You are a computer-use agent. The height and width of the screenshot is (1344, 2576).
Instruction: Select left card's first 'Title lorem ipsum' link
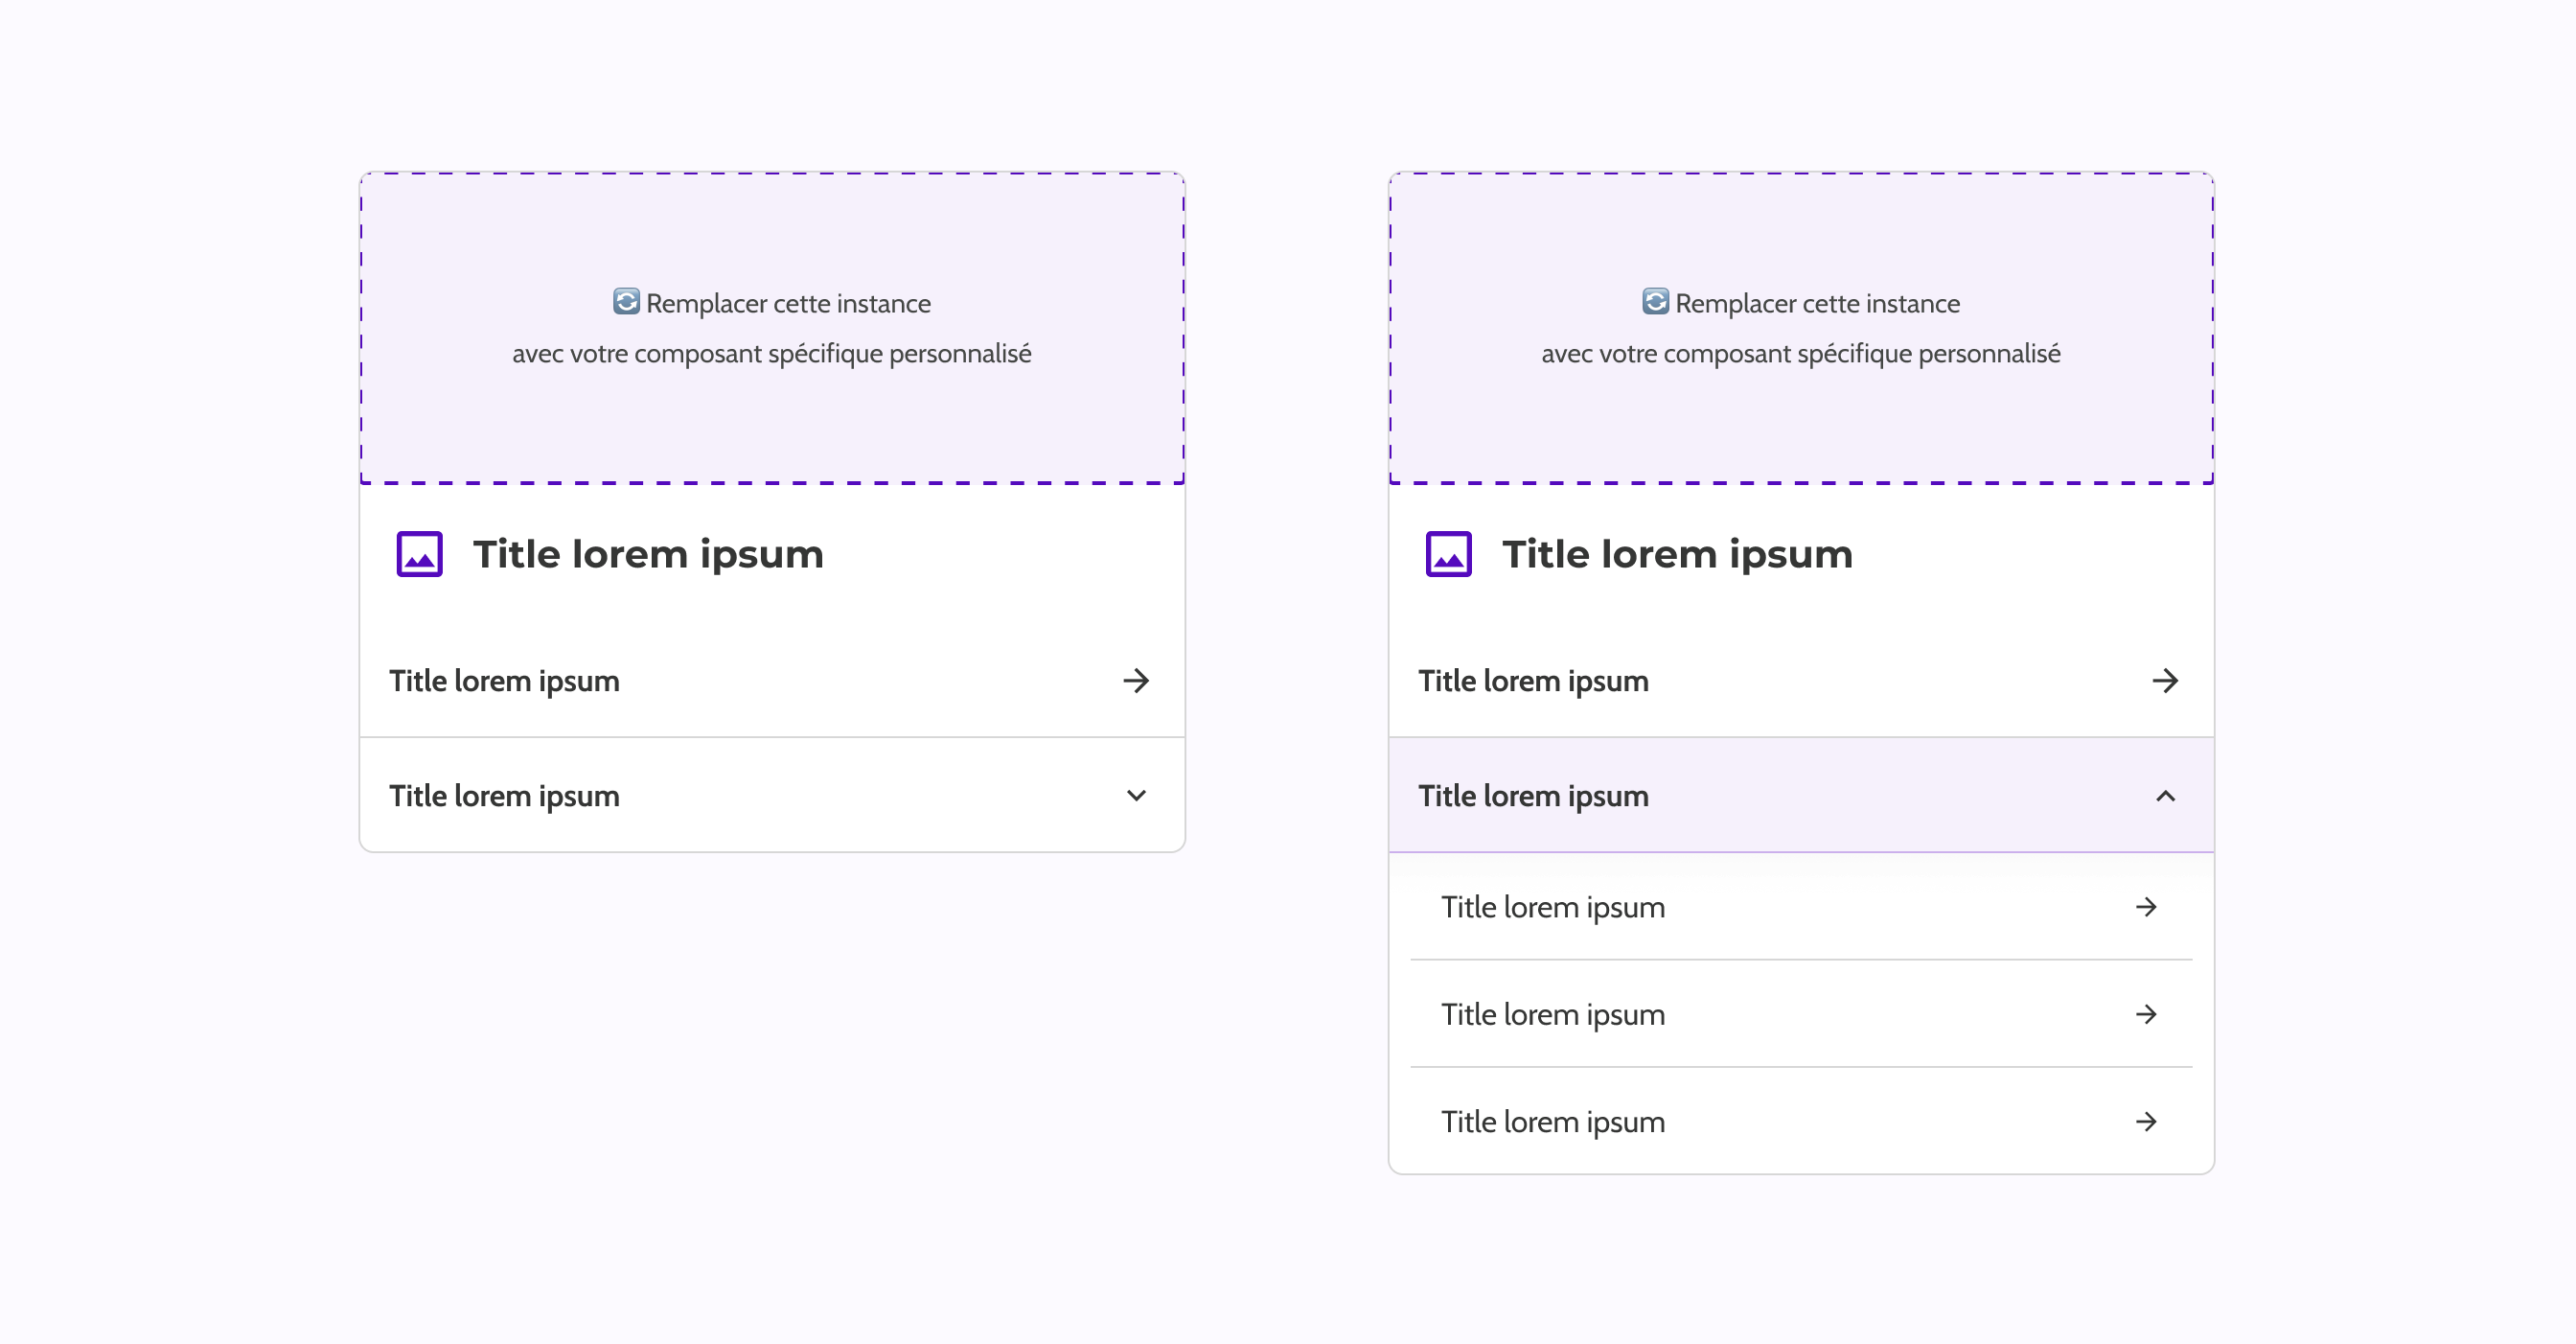point(504,681)
